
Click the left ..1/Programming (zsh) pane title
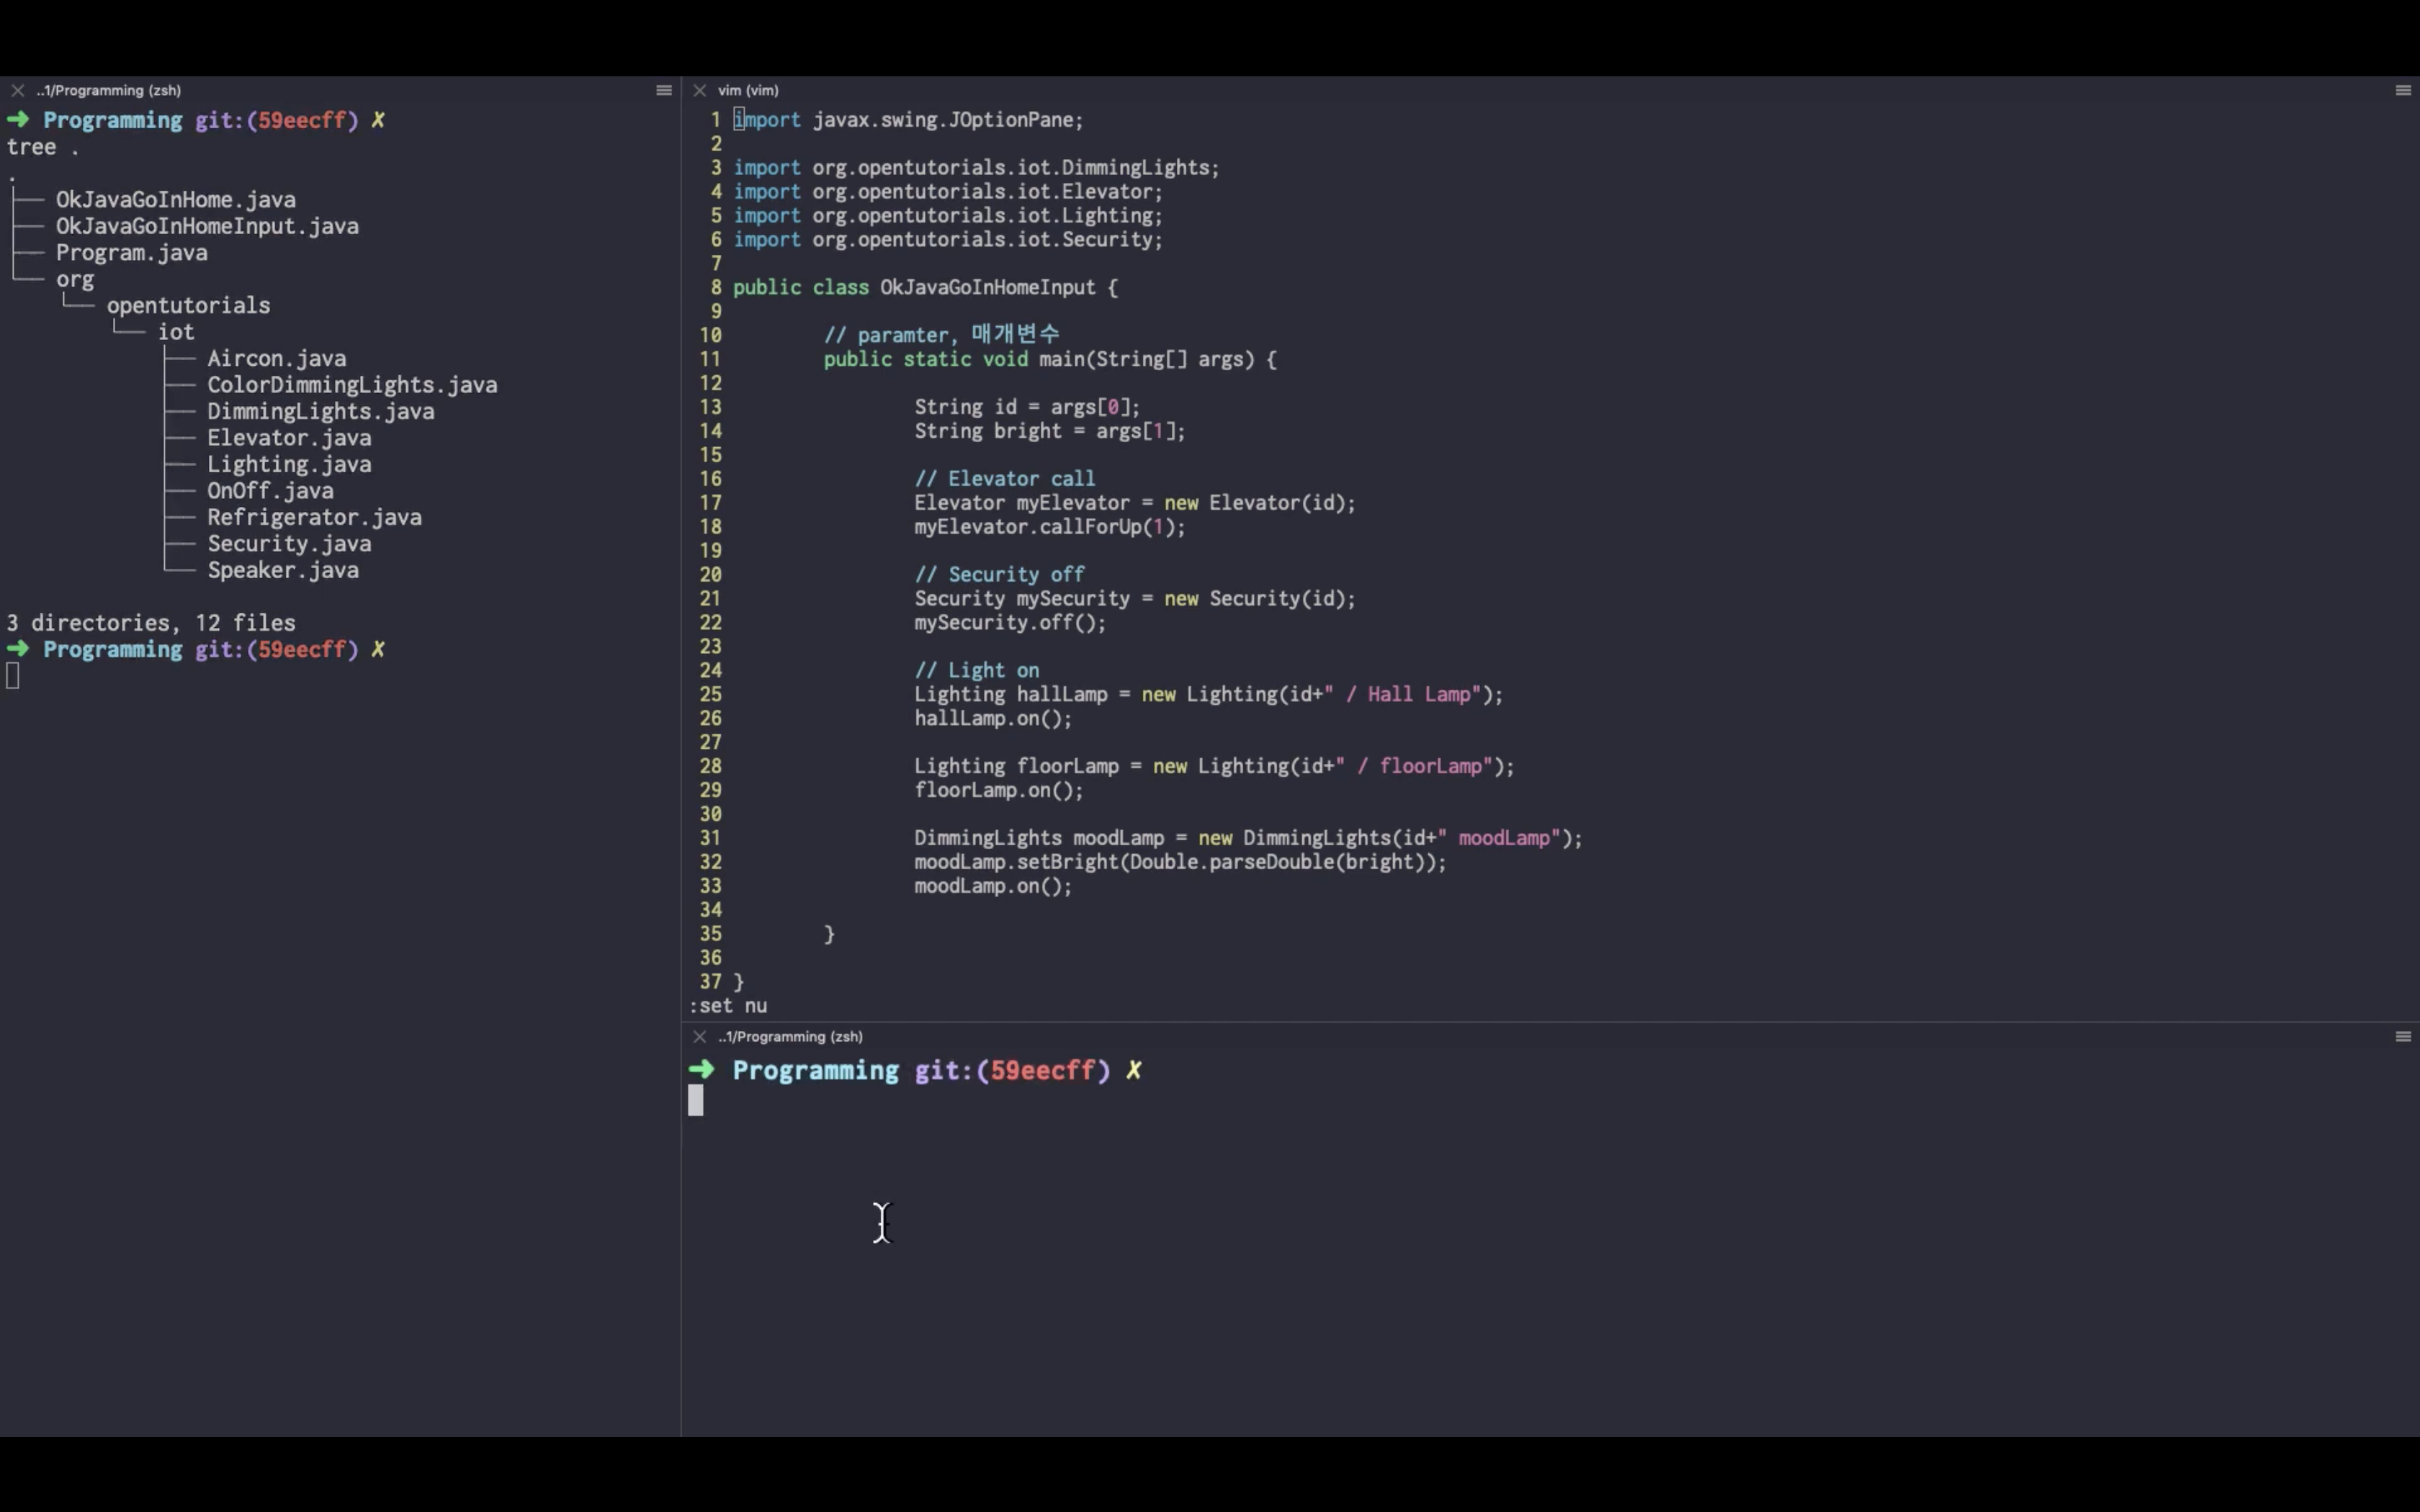point(108,90)
